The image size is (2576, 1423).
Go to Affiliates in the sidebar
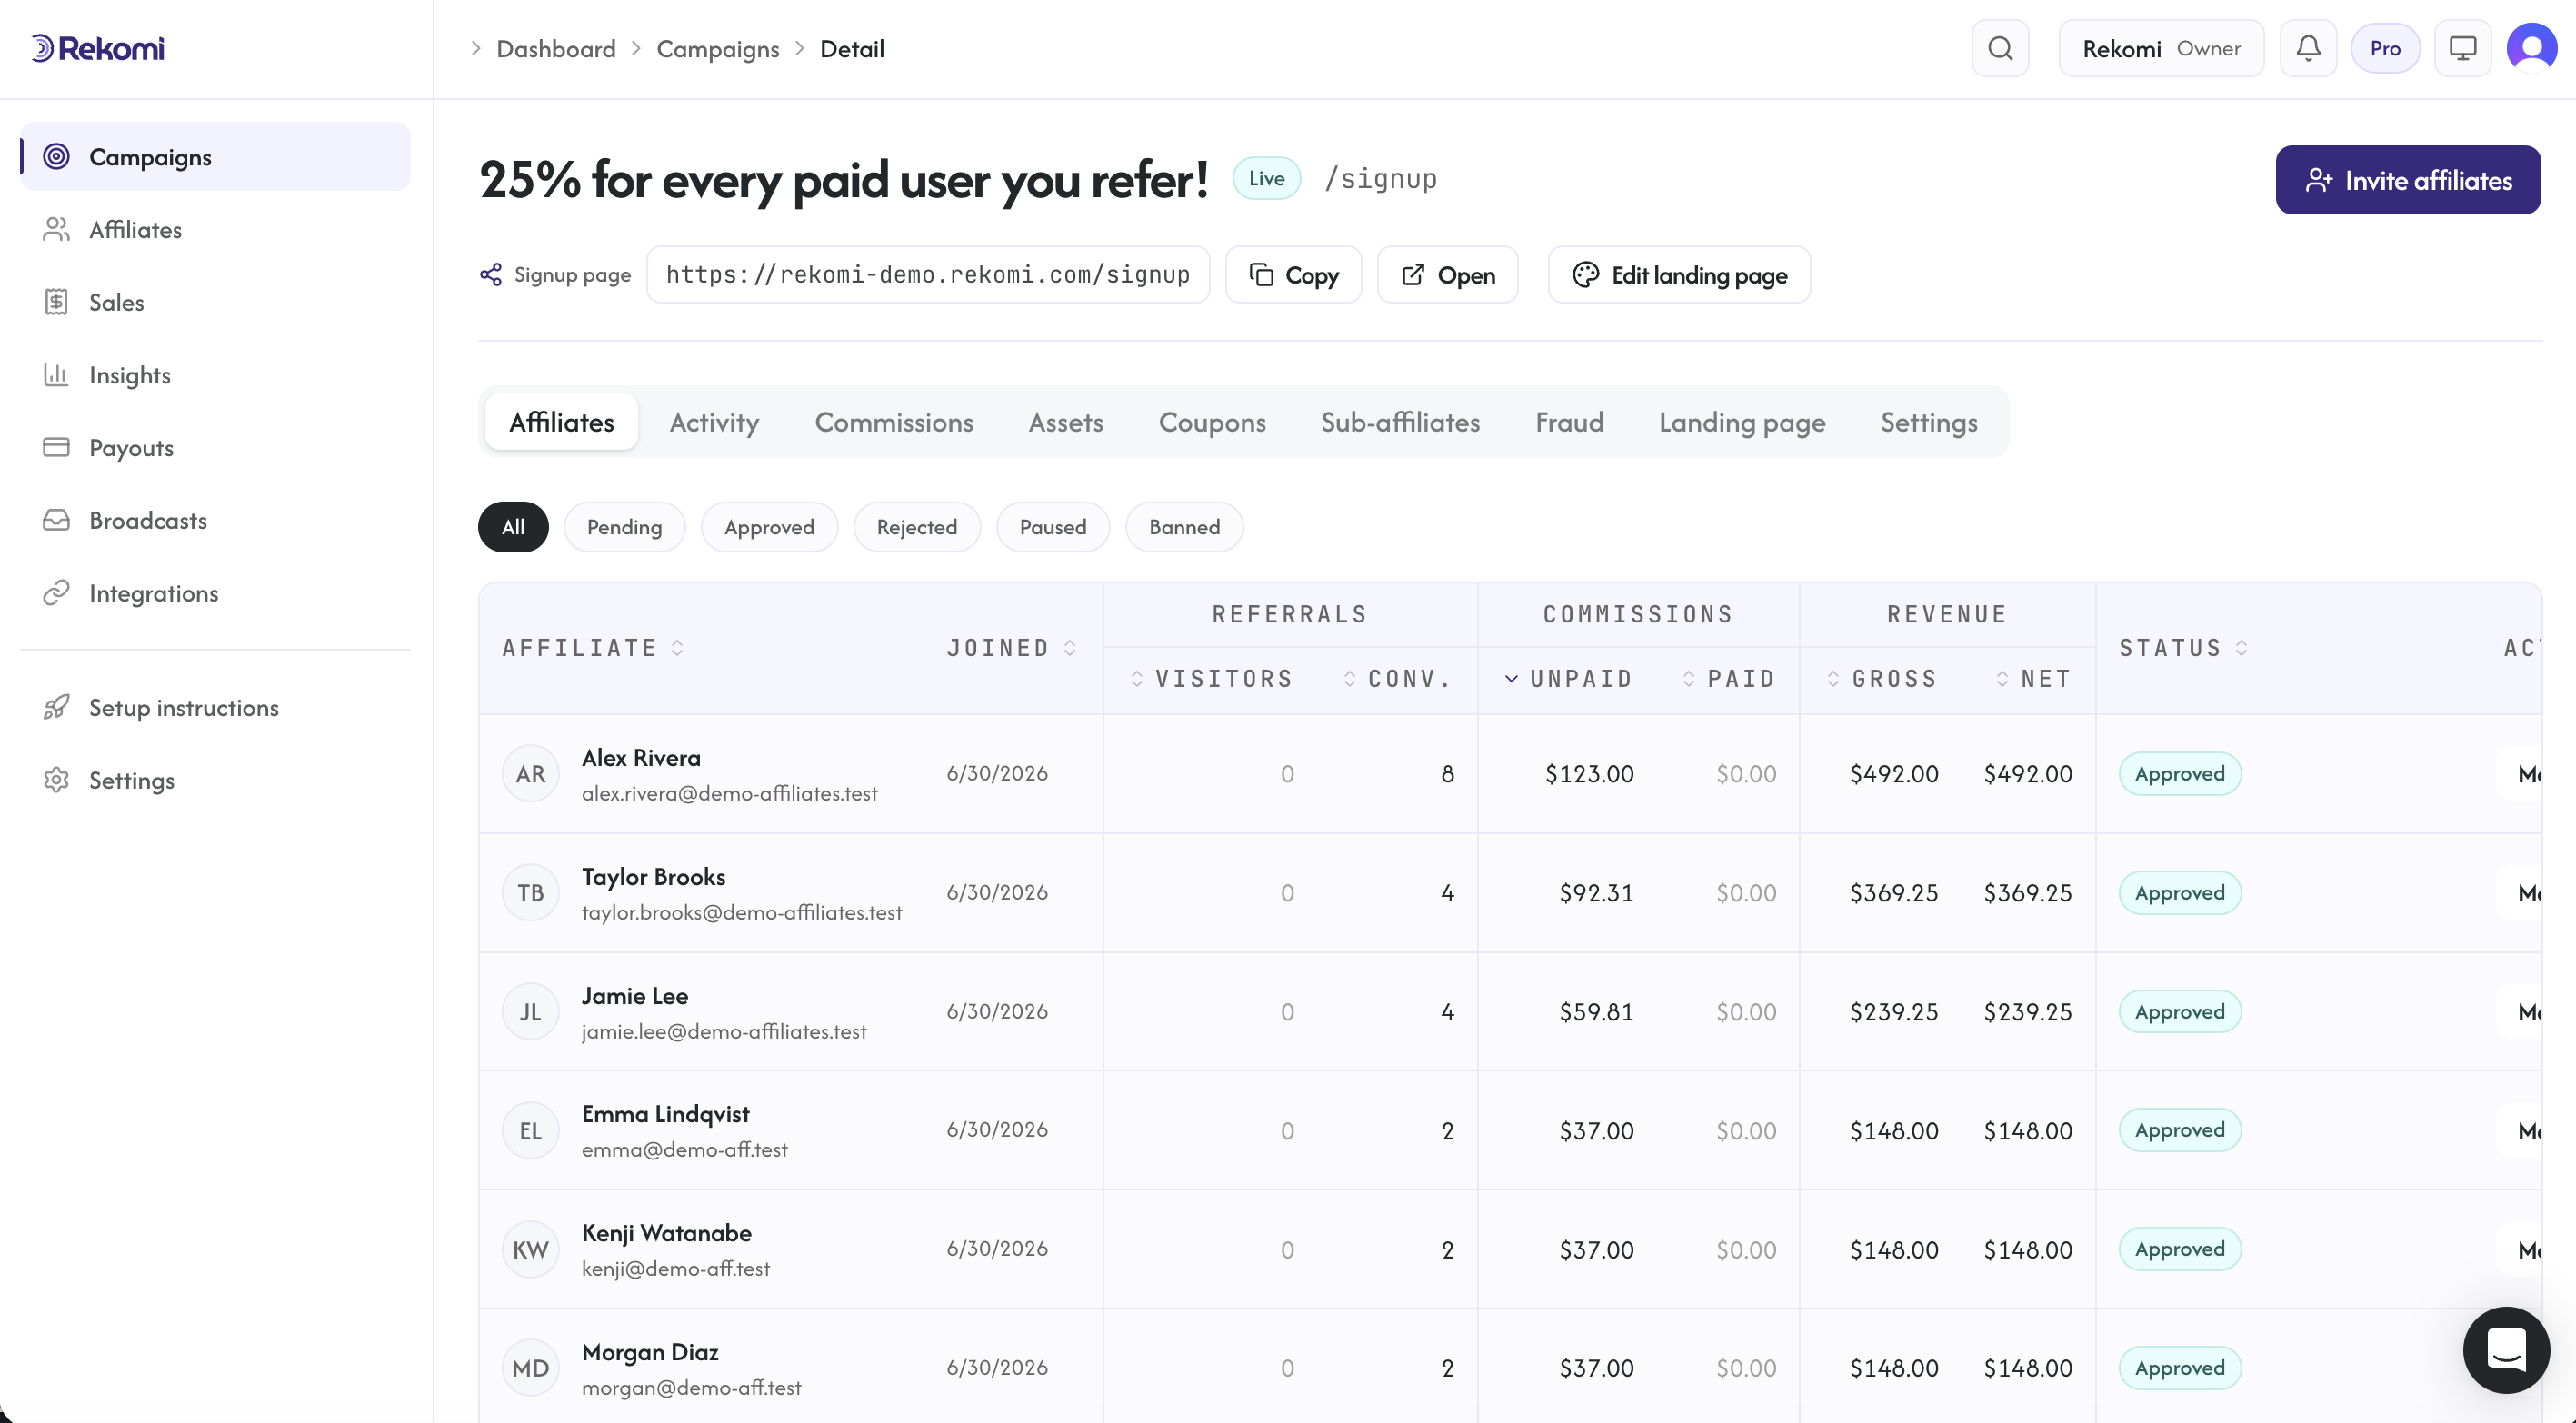pyautogui.click(x=215, y=229)
